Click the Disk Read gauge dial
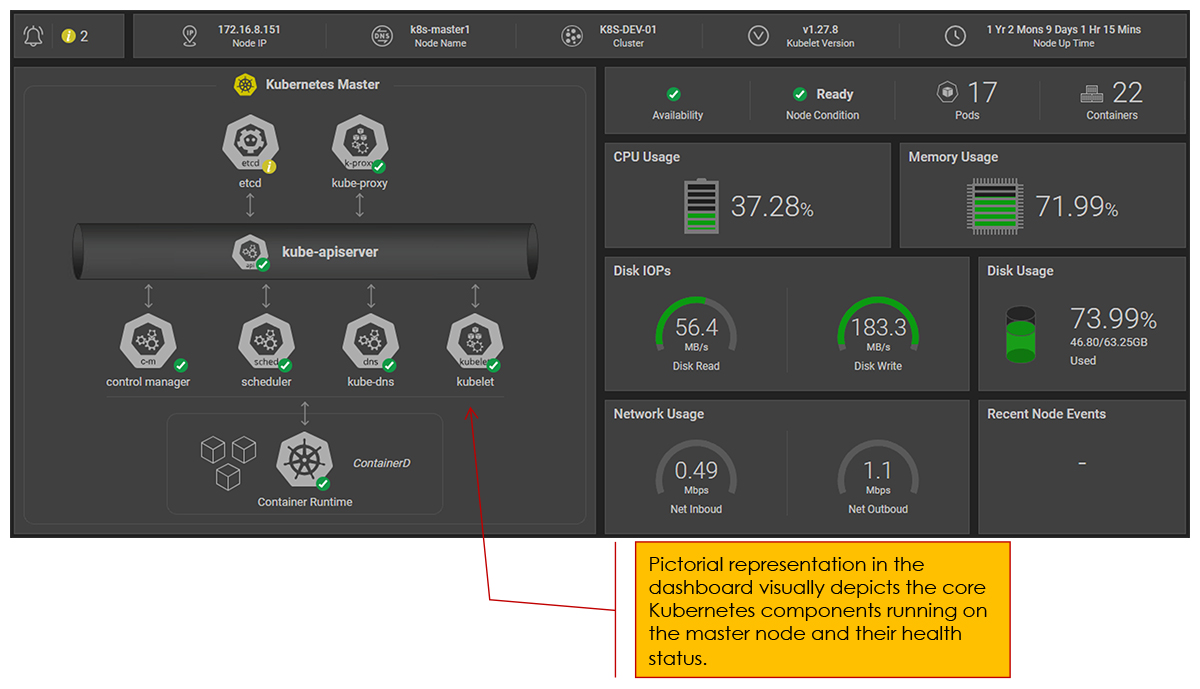This screenshot has width=1200, height=689. pos(696,328)
